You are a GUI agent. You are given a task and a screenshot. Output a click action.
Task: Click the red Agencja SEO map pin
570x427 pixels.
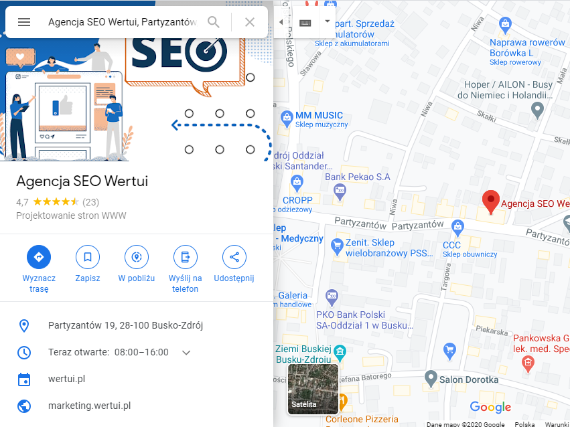(491, 202)
